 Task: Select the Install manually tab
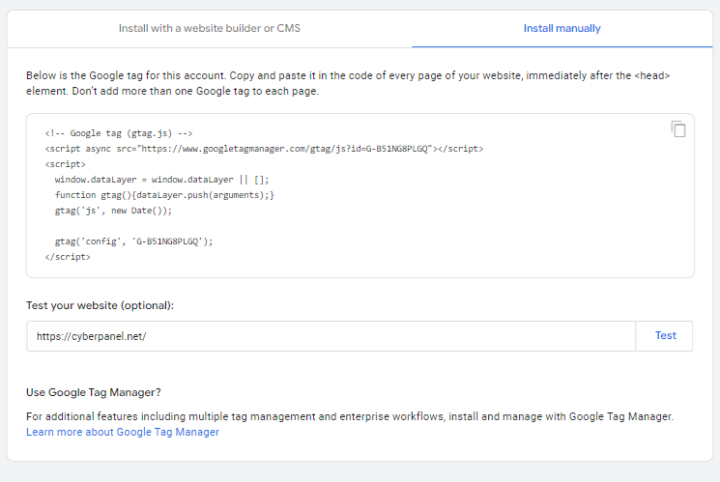pyautogui.click(x=562, y=28)
